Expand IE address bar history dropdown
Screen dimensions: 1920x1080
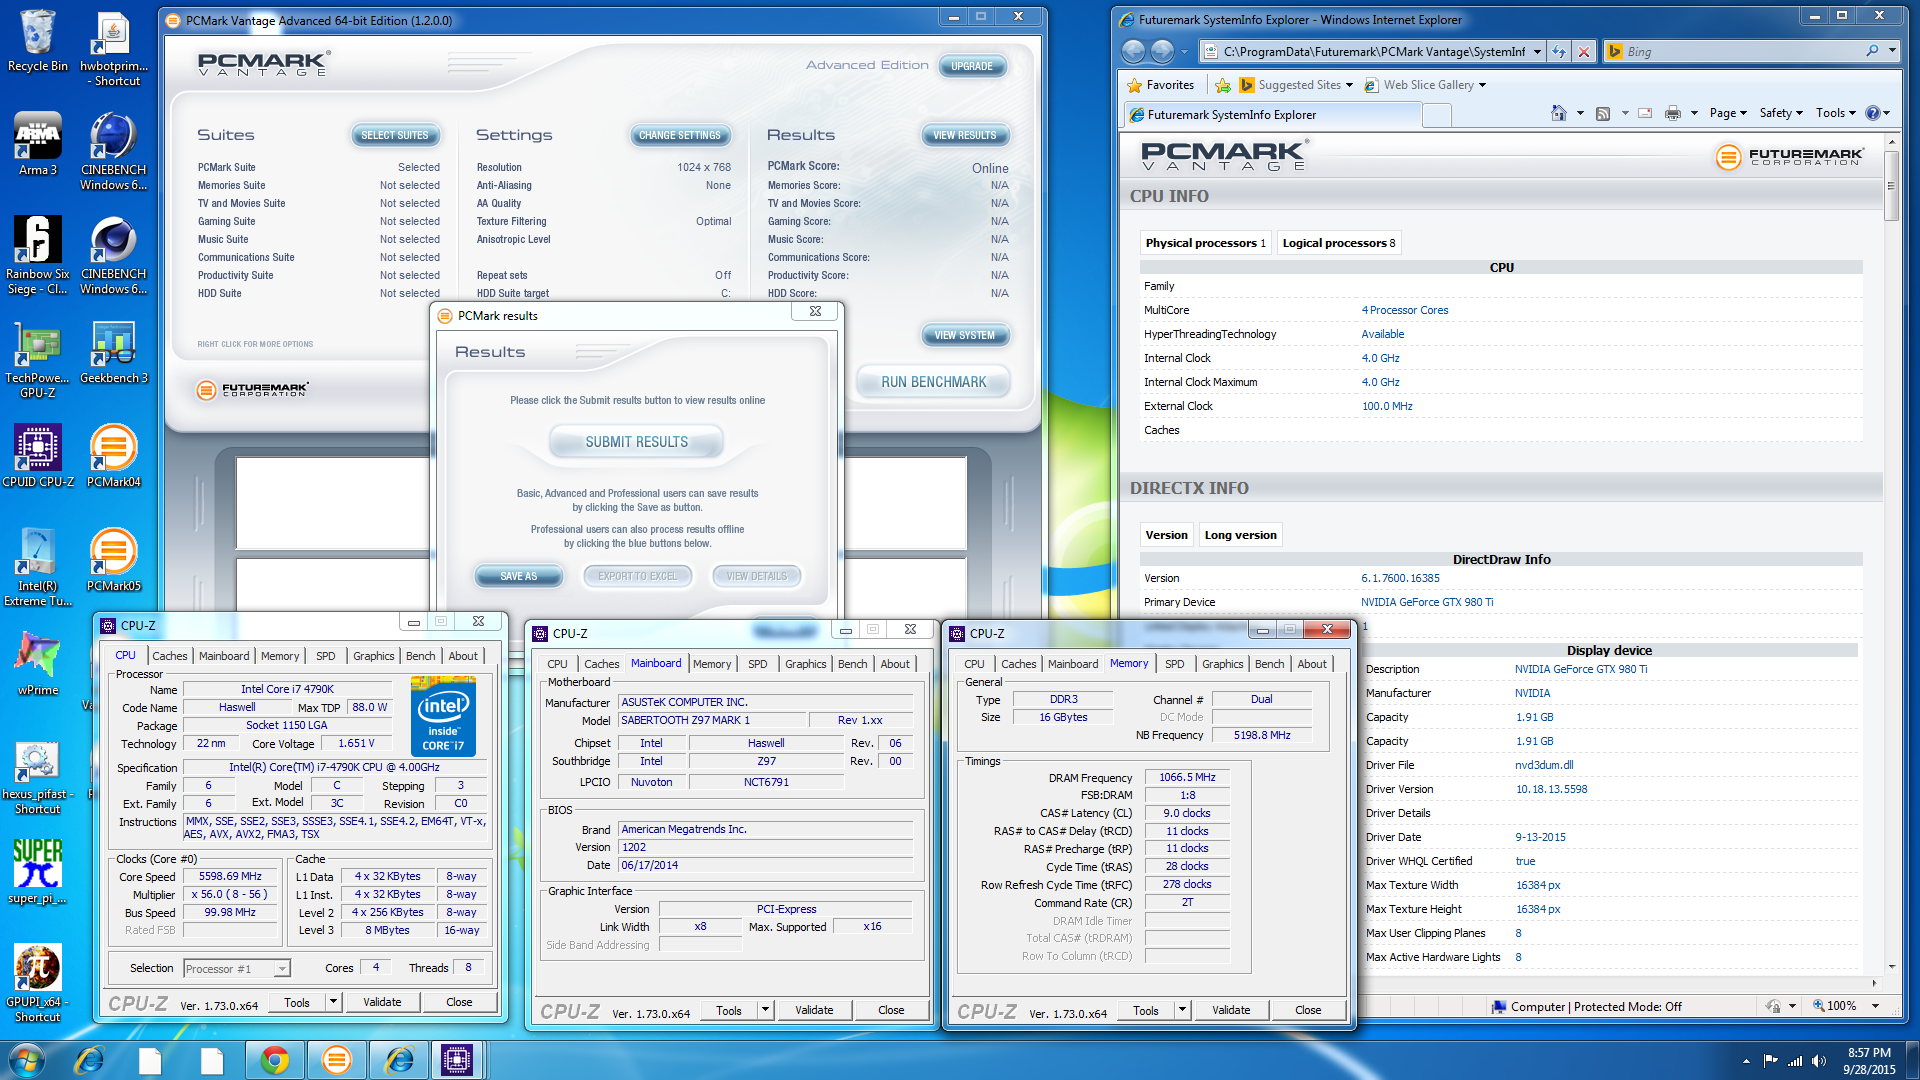point(1537,52)
